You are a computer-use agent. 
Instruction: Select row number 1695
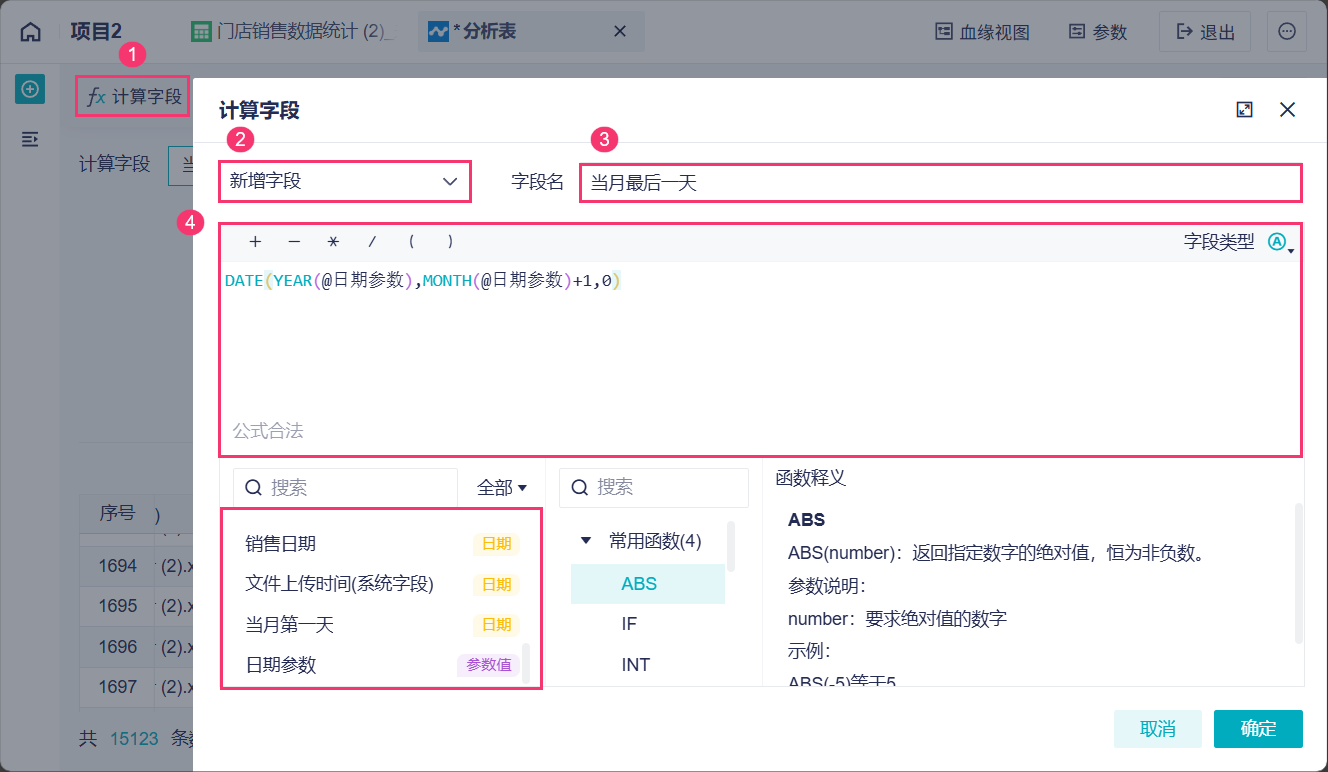pos(117,606)
